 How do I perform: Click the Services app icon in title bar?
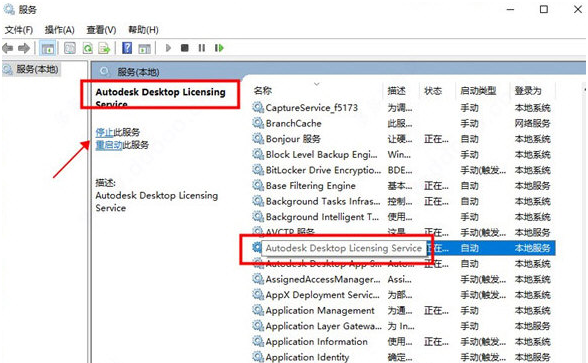pyautogui.click(x=9, y=9)
